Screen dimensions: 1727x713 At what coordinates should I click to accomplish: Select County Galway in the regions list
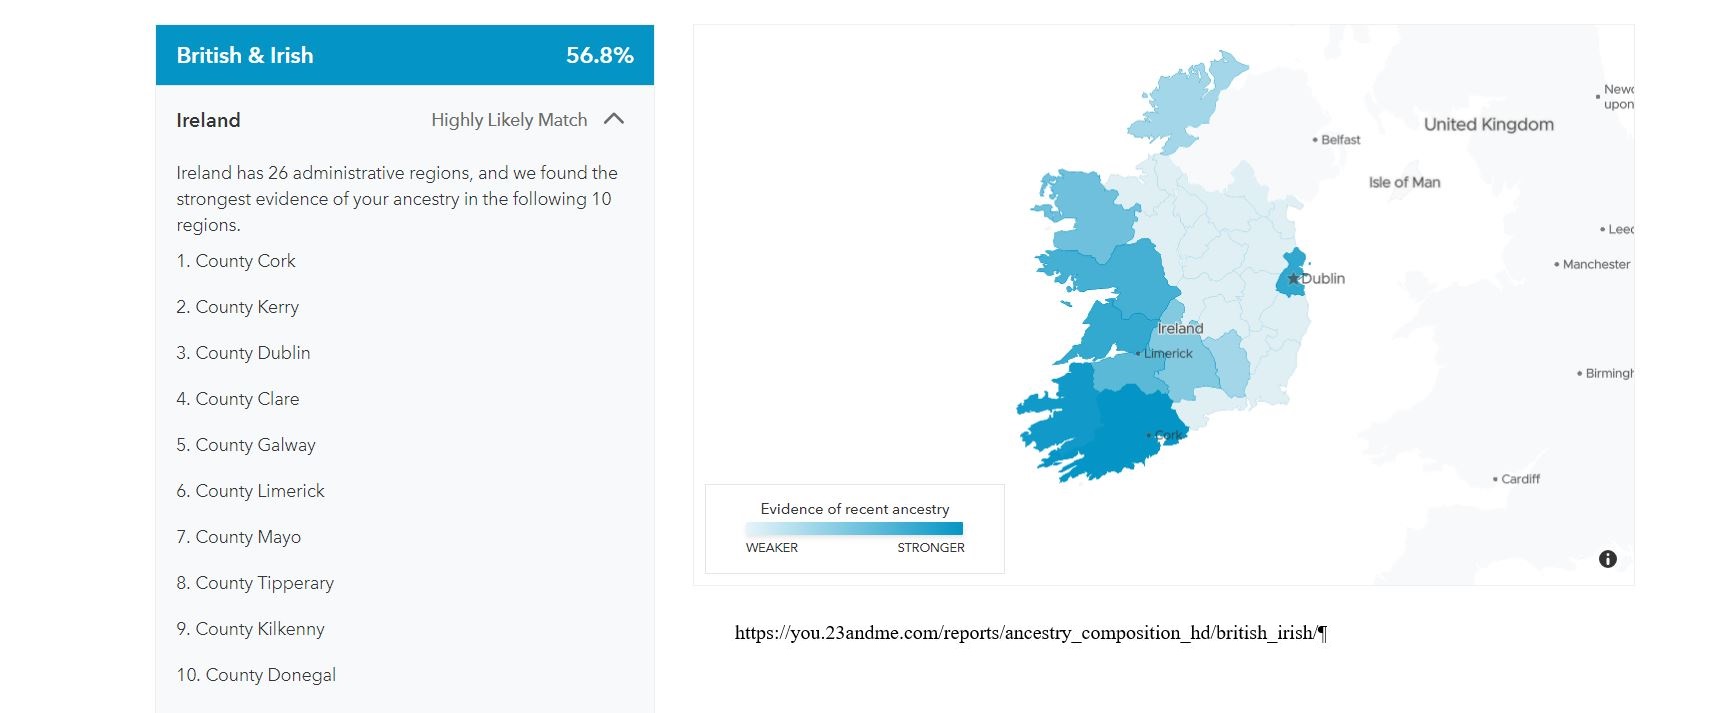(248, 444)
